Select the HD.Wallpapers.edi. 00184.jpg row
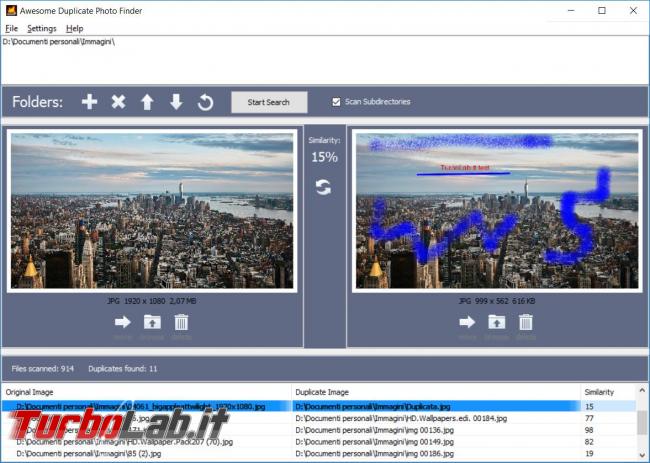Viewport: 650px width, 463px height. coord(318,418)
